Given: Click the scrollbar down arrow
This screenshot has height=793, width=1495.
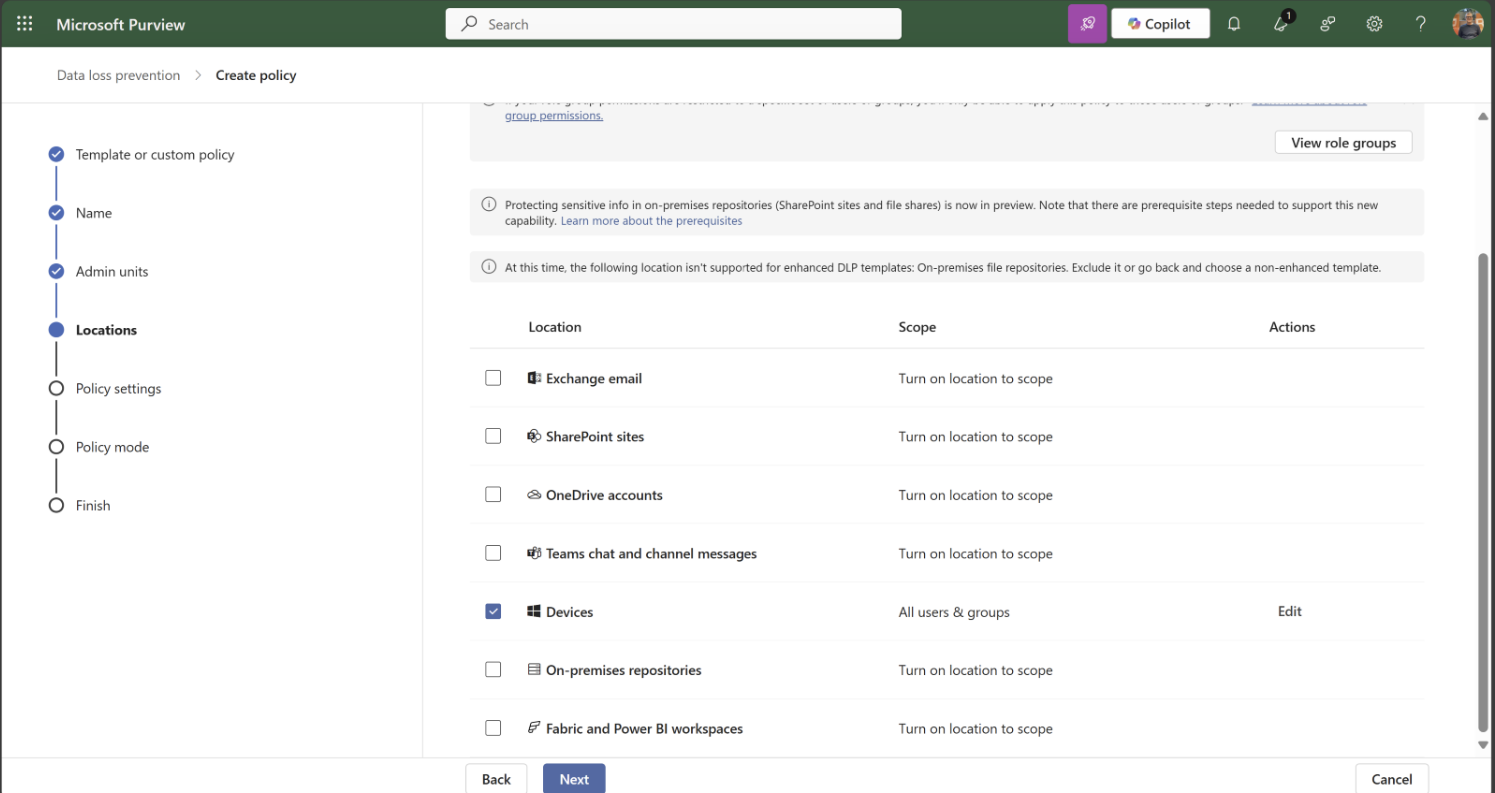Looking at the screenshot, I should click(1482, 745).
